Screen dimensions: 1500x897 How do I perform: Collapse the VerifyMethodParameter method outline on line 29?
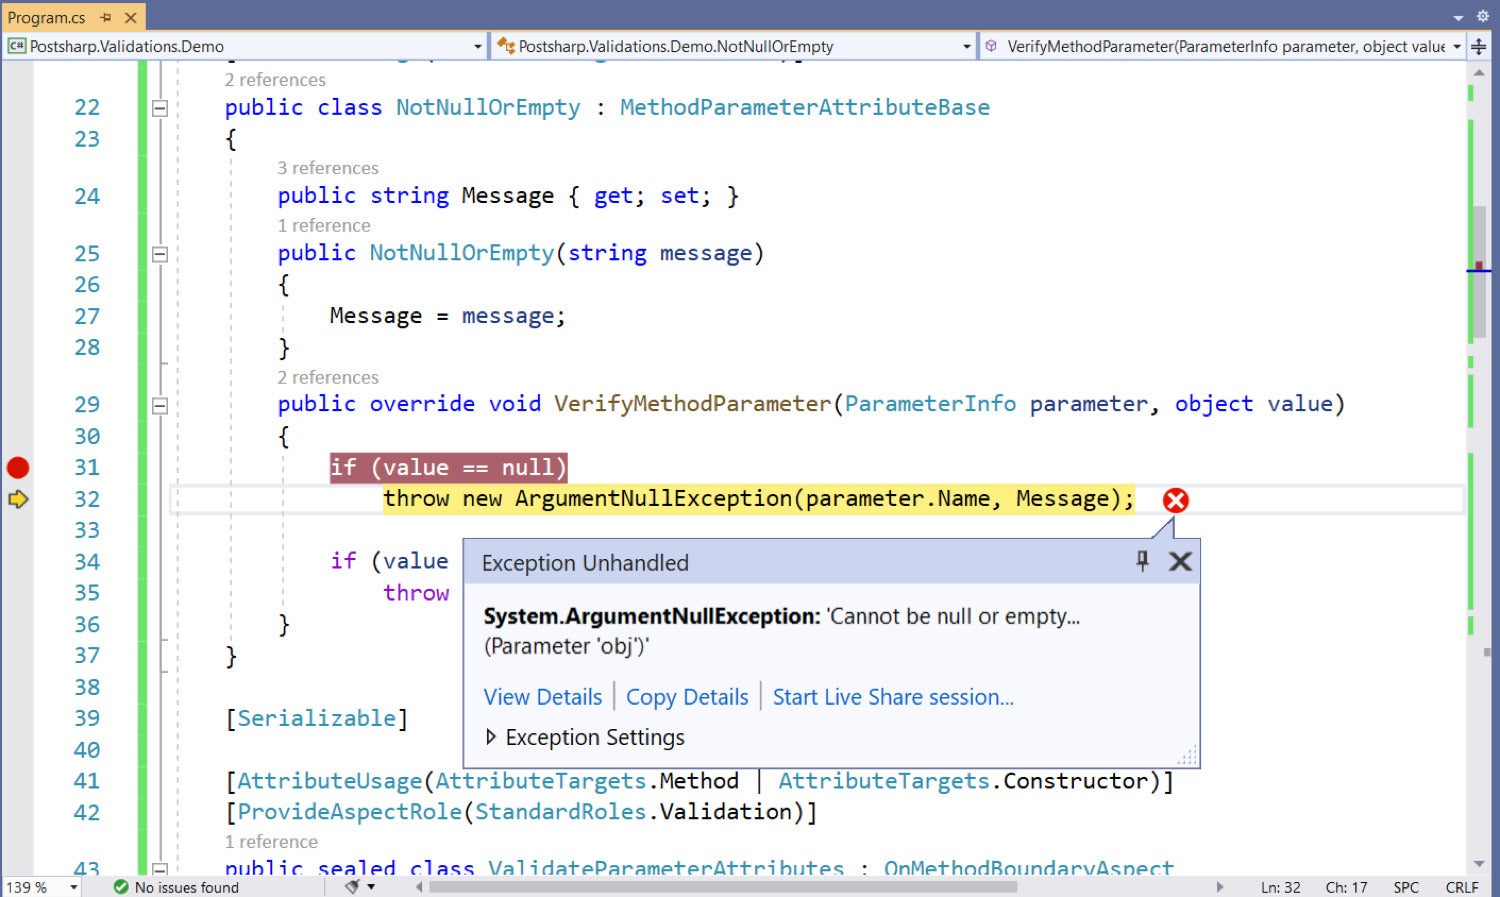[160, 405]
